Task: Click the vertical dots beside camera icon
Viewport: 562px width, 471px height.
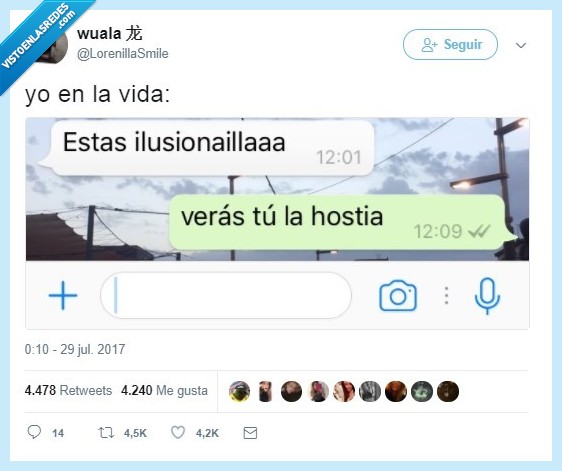Action: coord(446,296)
